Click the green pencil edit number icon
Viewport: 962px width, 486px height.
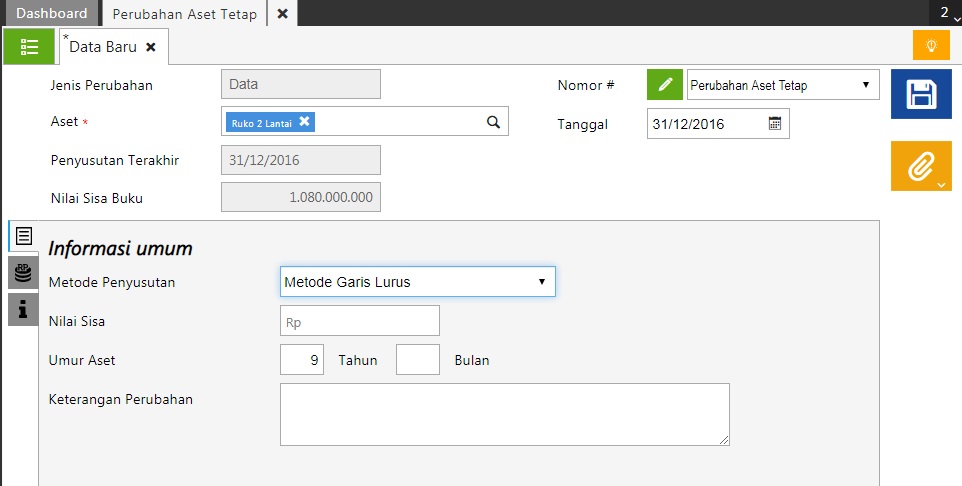point(665,85)
